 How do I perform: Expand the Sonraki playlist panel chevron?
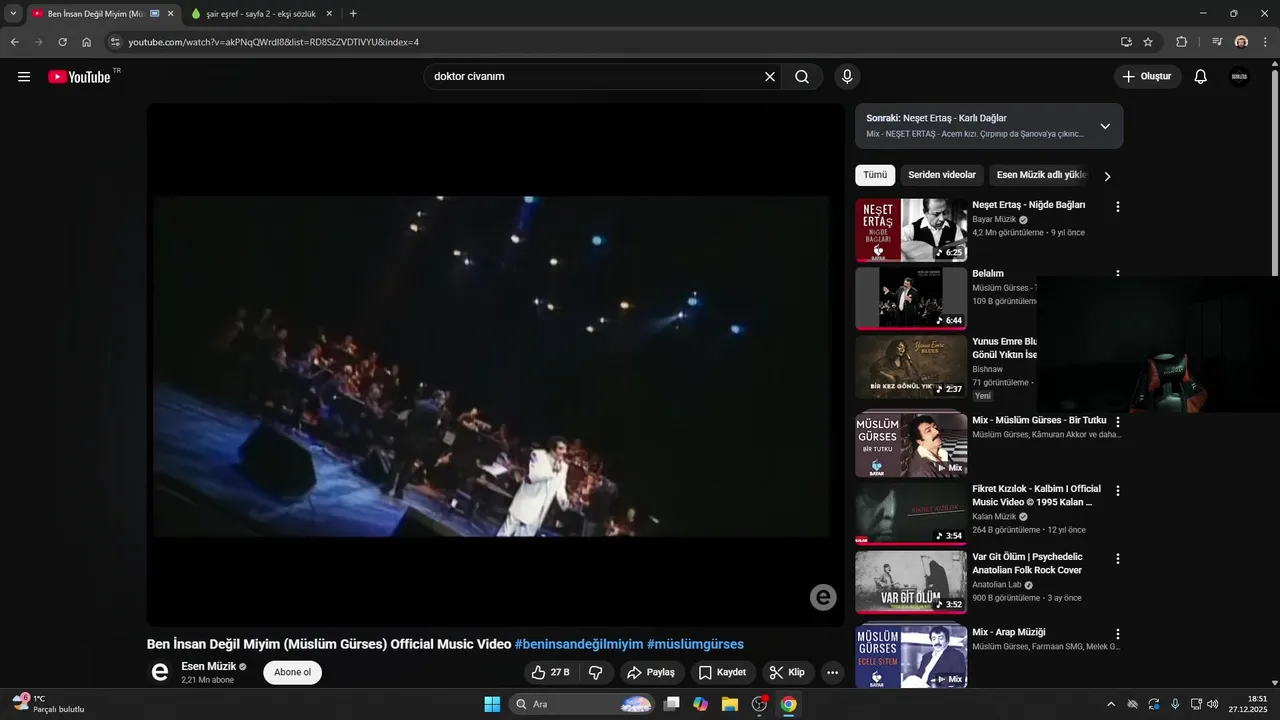(1105, 126)
